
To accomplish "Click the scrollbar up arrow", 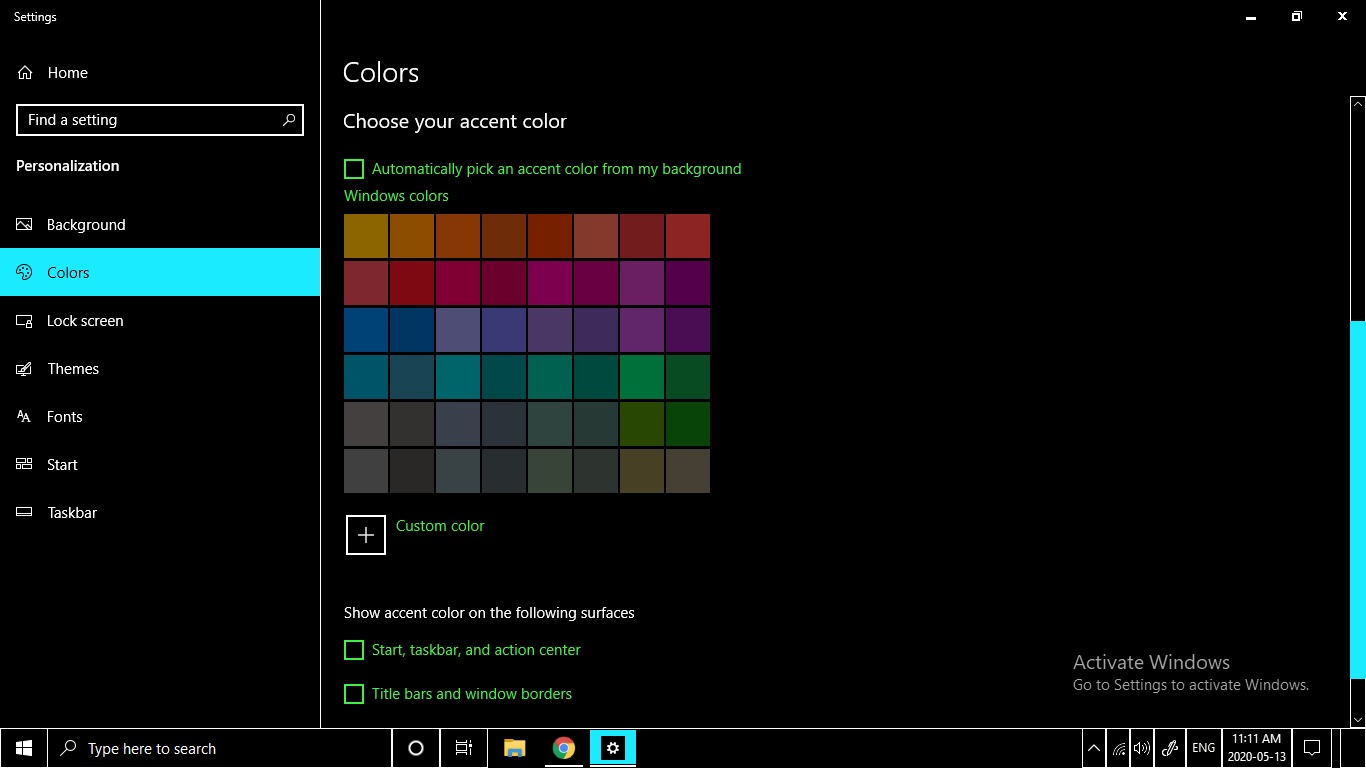I will pos(1357,103).
